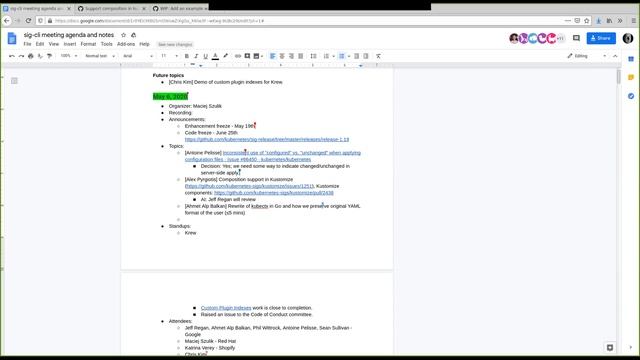640x360 pixels.
Task: Select Left align
Action: (273, 56)
